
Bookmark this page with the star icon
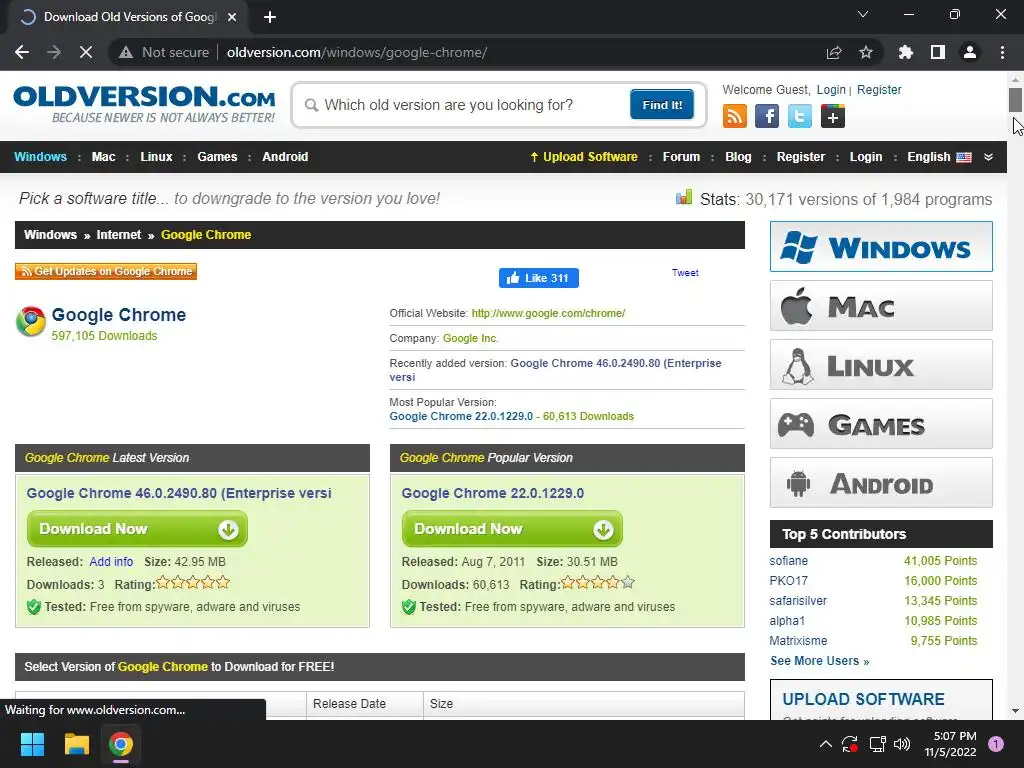click(x=866, y=52)
